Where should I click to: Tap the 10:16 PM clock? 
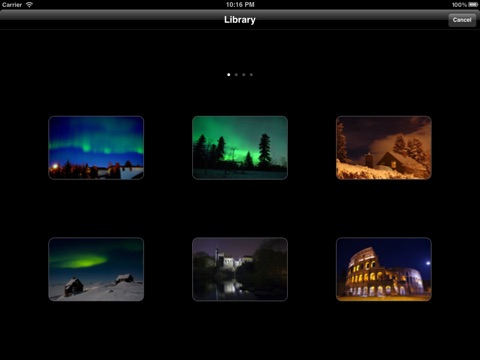tap(240, 5)
